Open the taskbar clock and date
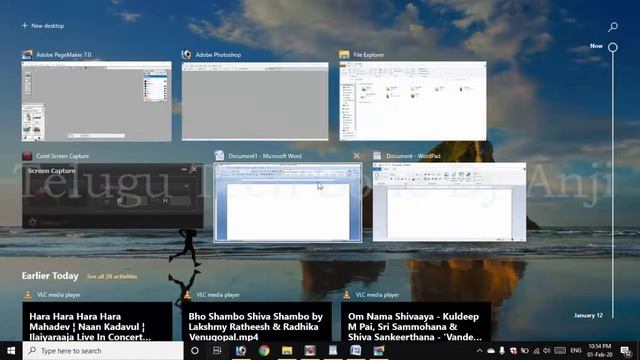 pyautogui.click(x=600, y=351)
